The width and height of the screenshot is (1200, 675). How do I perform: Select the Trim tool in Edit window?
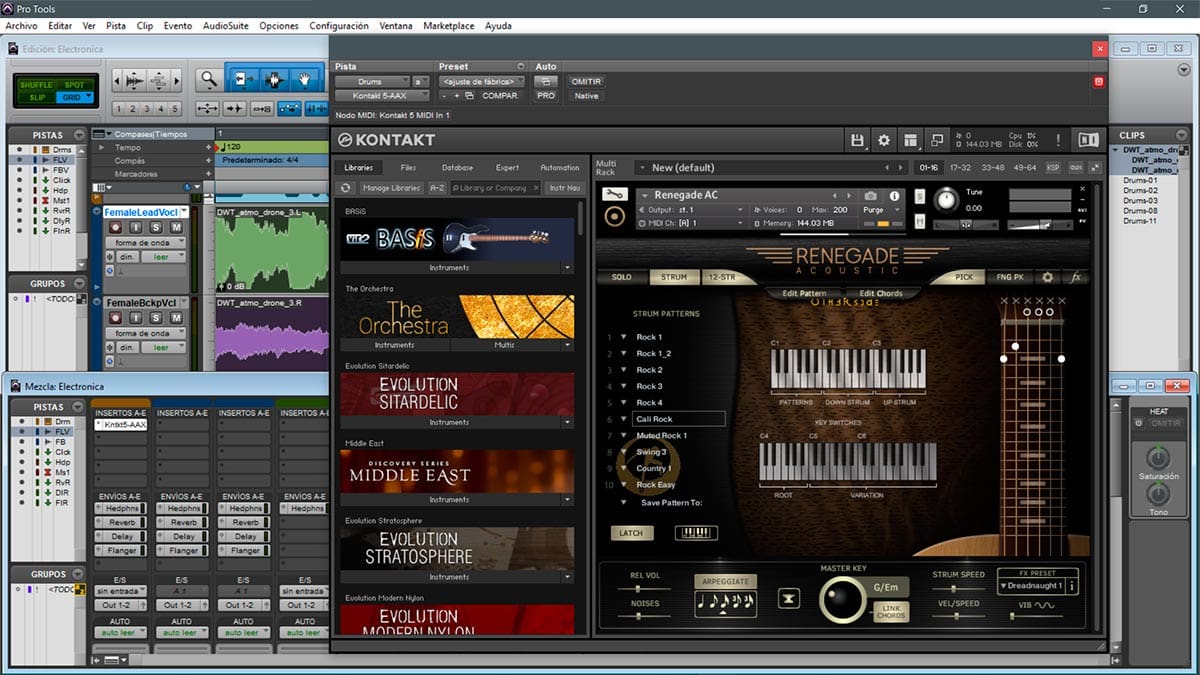click(242, 79)
